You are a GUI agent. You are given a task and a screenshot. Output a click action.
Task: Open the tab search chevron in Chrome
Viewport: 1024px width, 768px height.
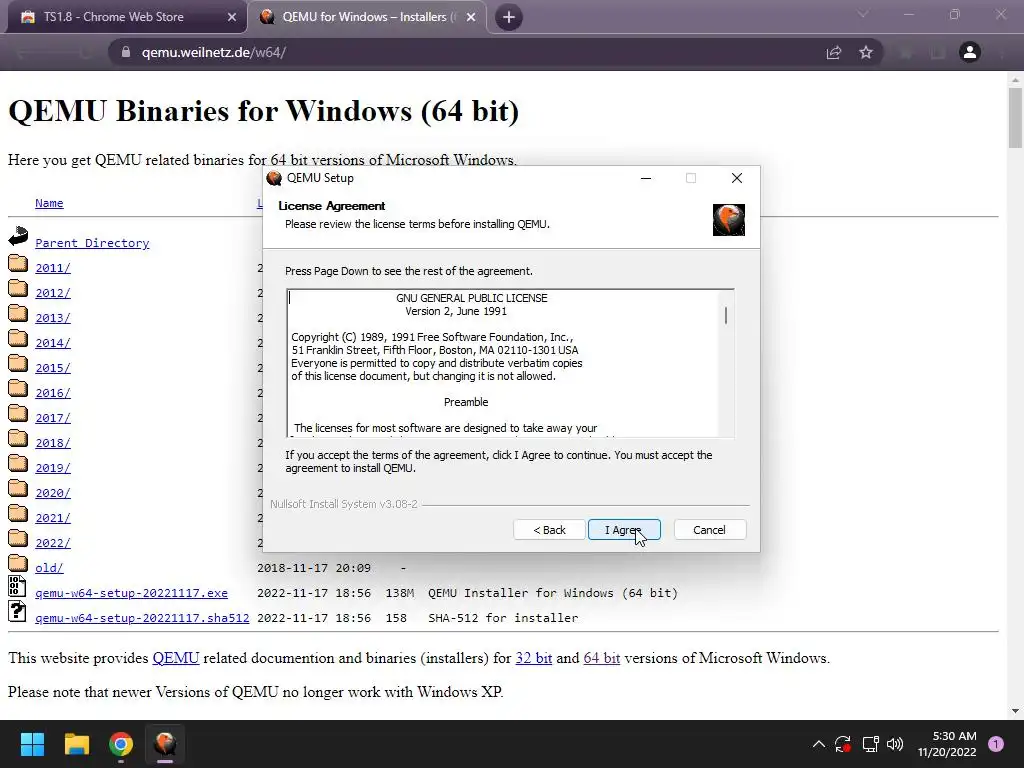tap(863, 14)
